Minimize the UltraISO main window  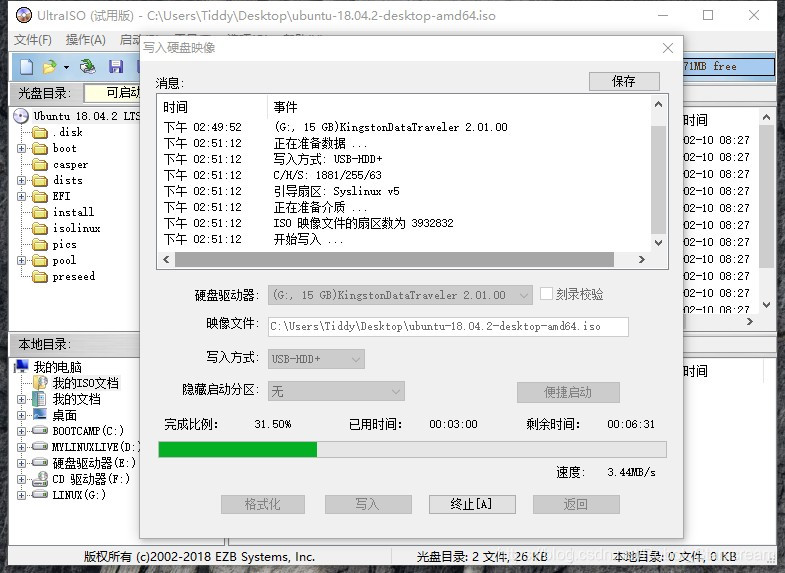tap(663, 16)
